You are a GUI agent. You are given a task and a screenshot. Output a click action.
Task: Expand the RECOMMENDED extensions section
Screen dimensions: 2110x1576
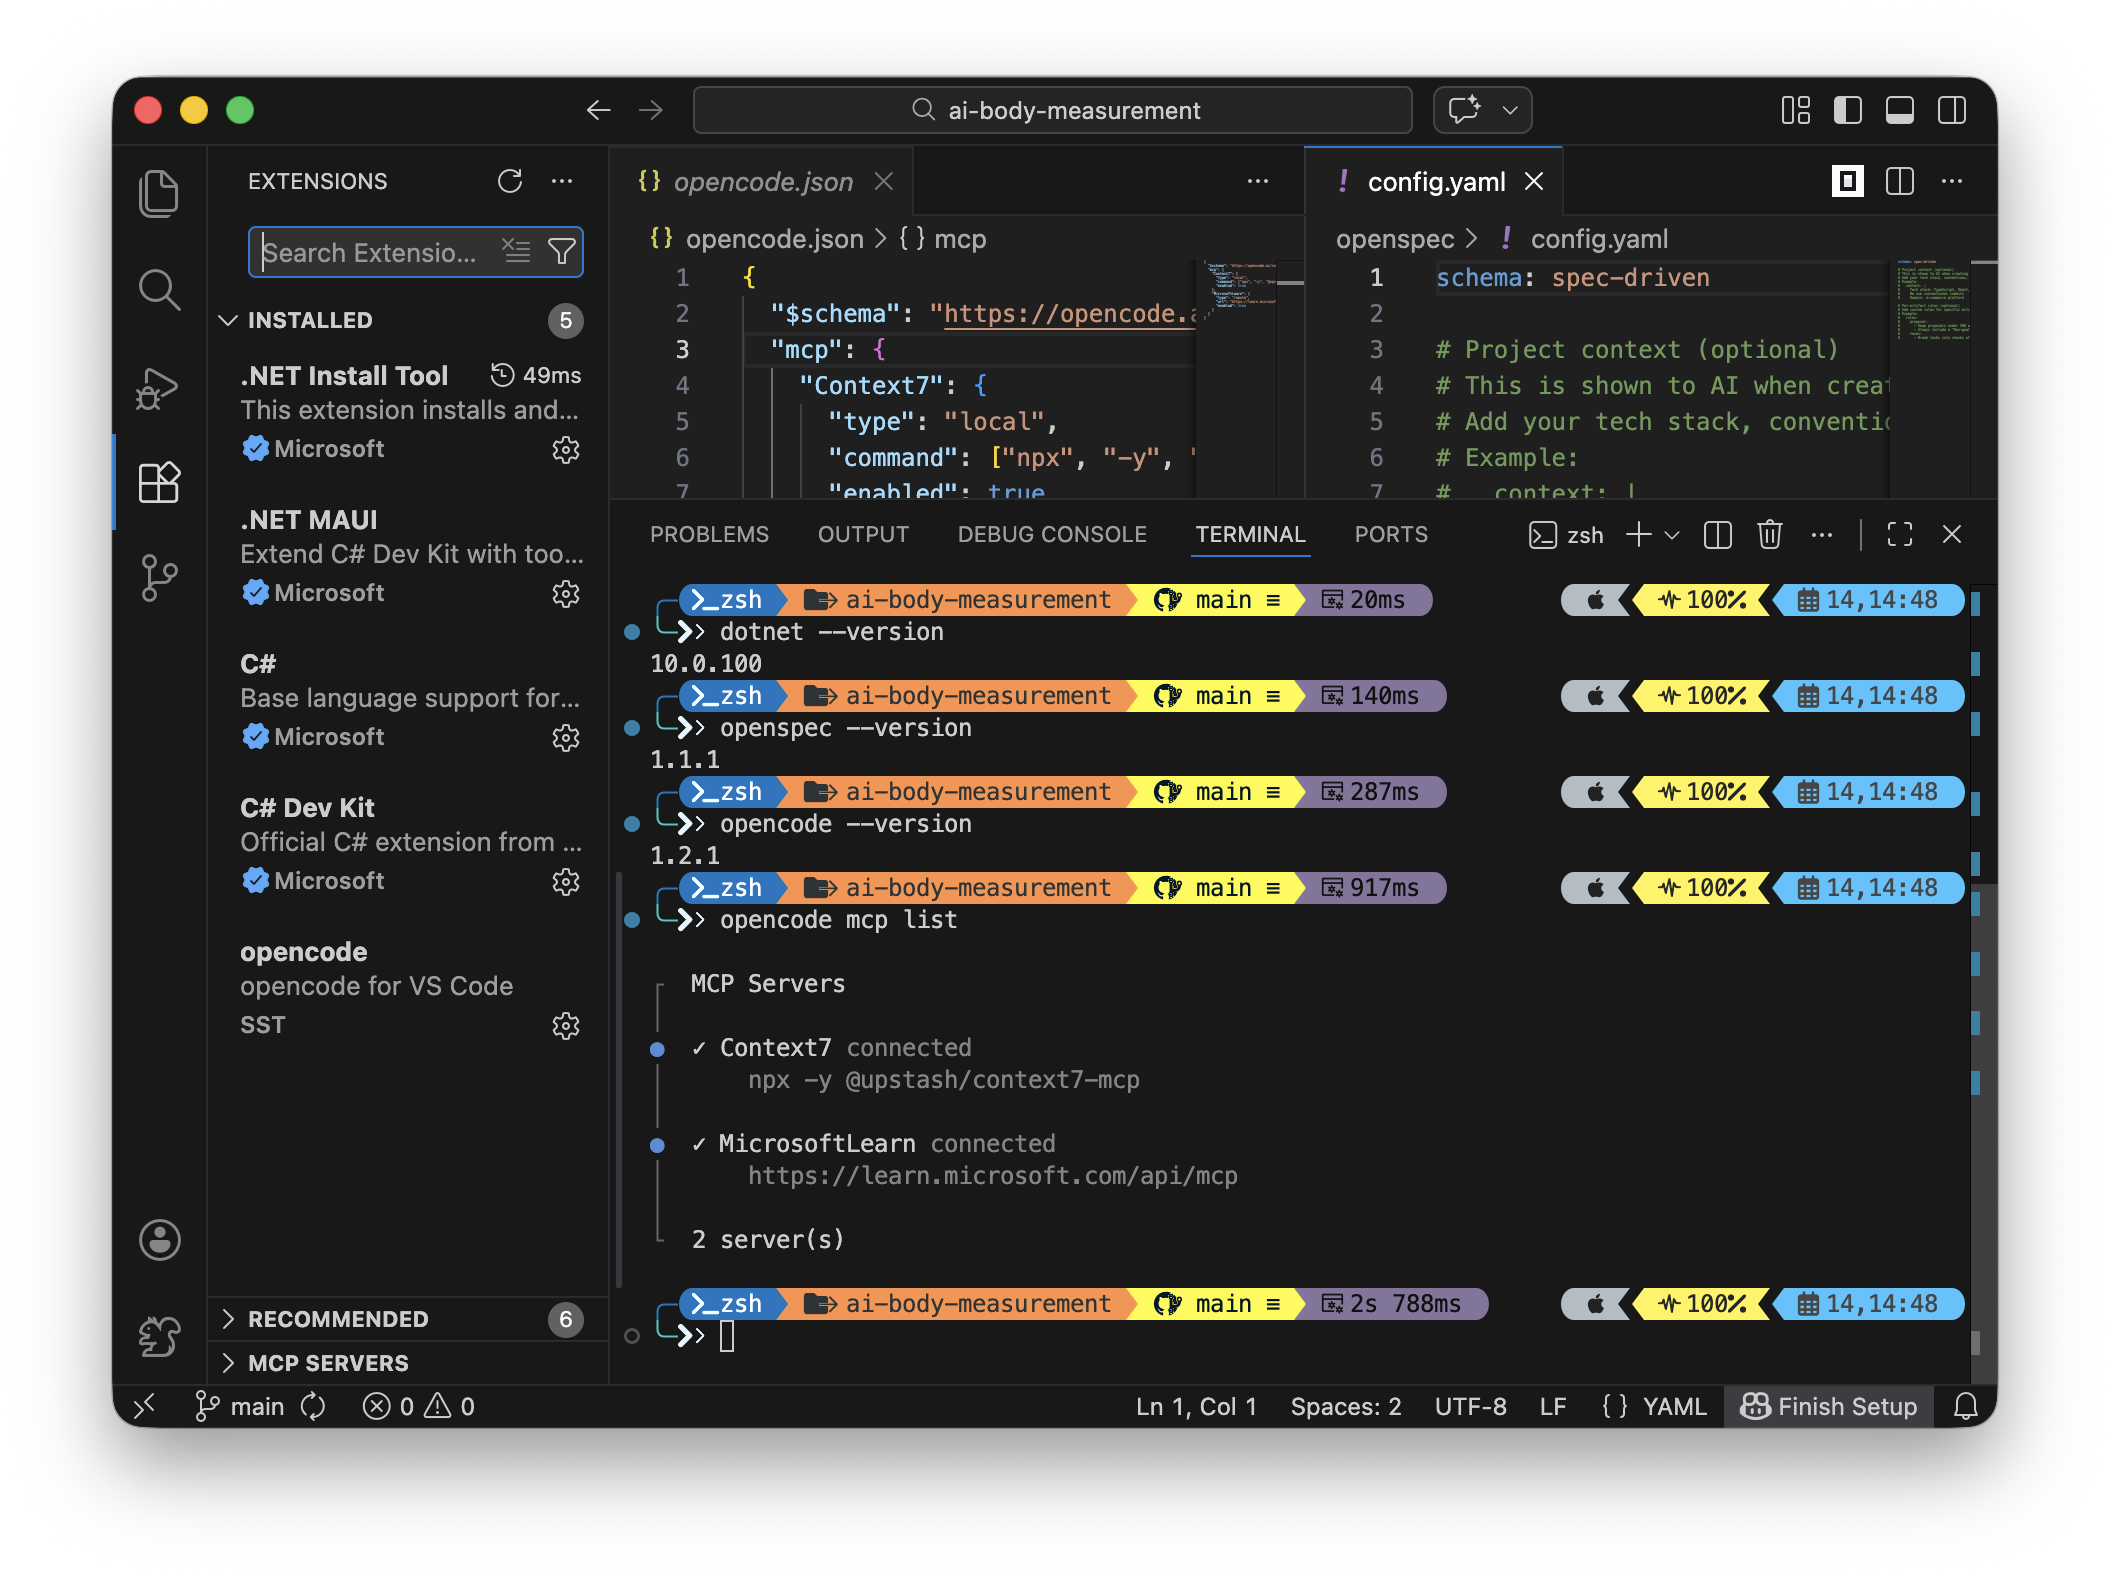pyautogui.click(x=338, y=1319)
